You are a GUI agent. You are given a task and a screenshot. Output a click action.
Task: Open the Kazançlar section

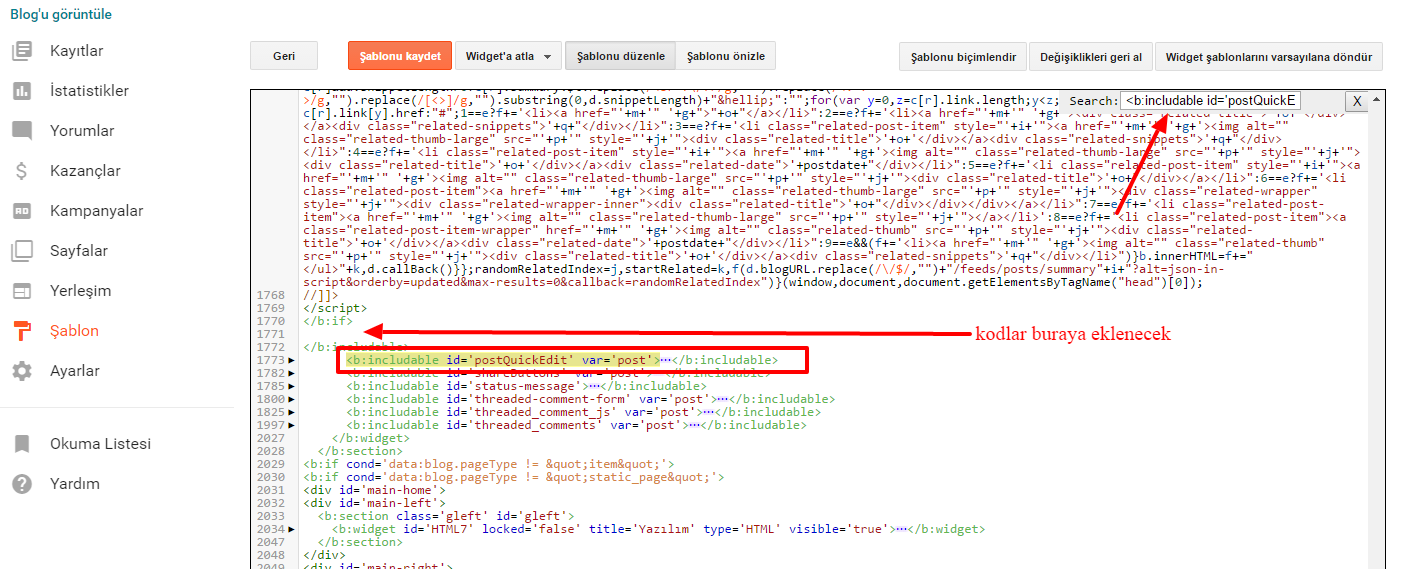[x=85, y=171]
